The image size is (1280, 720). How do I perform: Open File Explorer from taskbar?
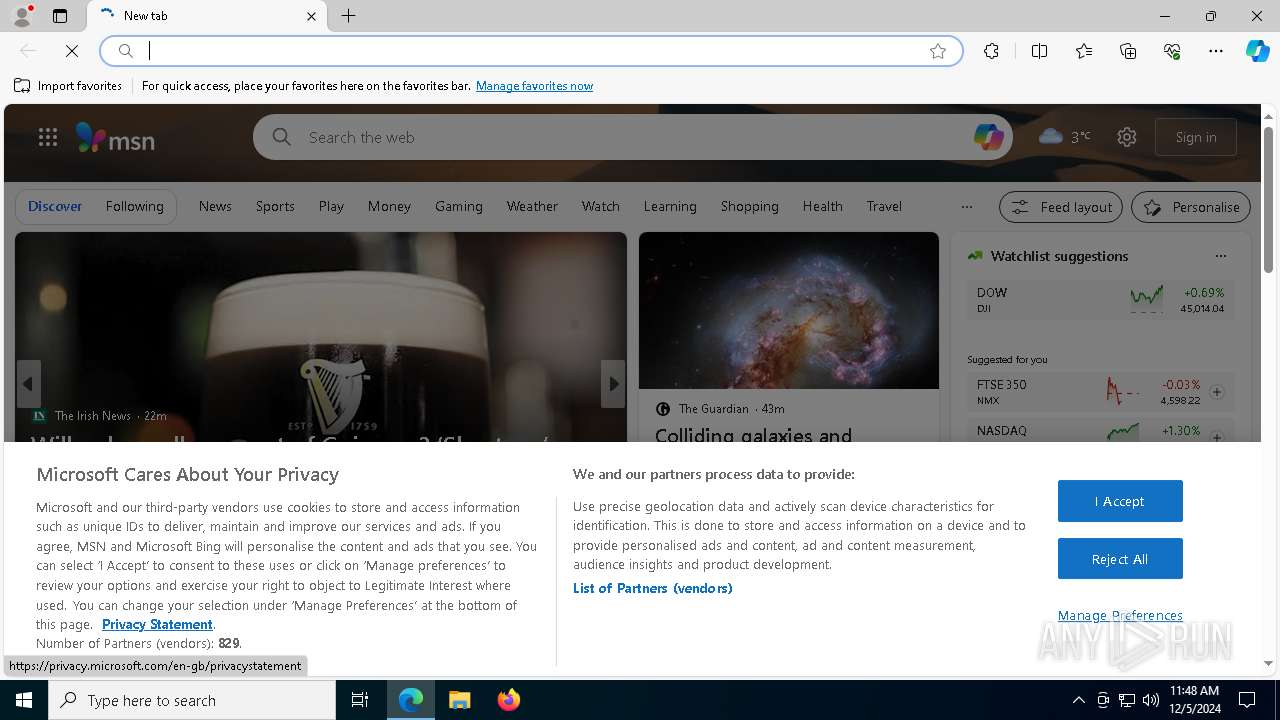pyautogui.click(x=459, y=700)
